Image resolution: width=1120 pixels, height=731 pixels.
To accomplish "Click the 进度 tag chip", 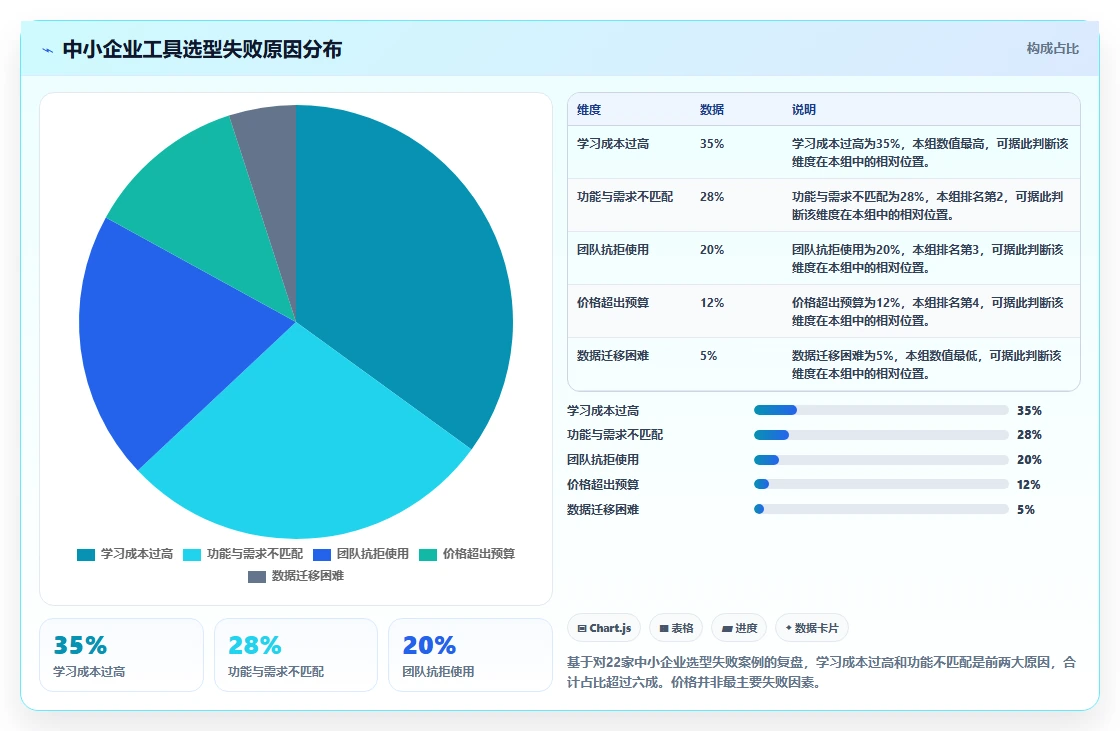I will coord(739,628).
